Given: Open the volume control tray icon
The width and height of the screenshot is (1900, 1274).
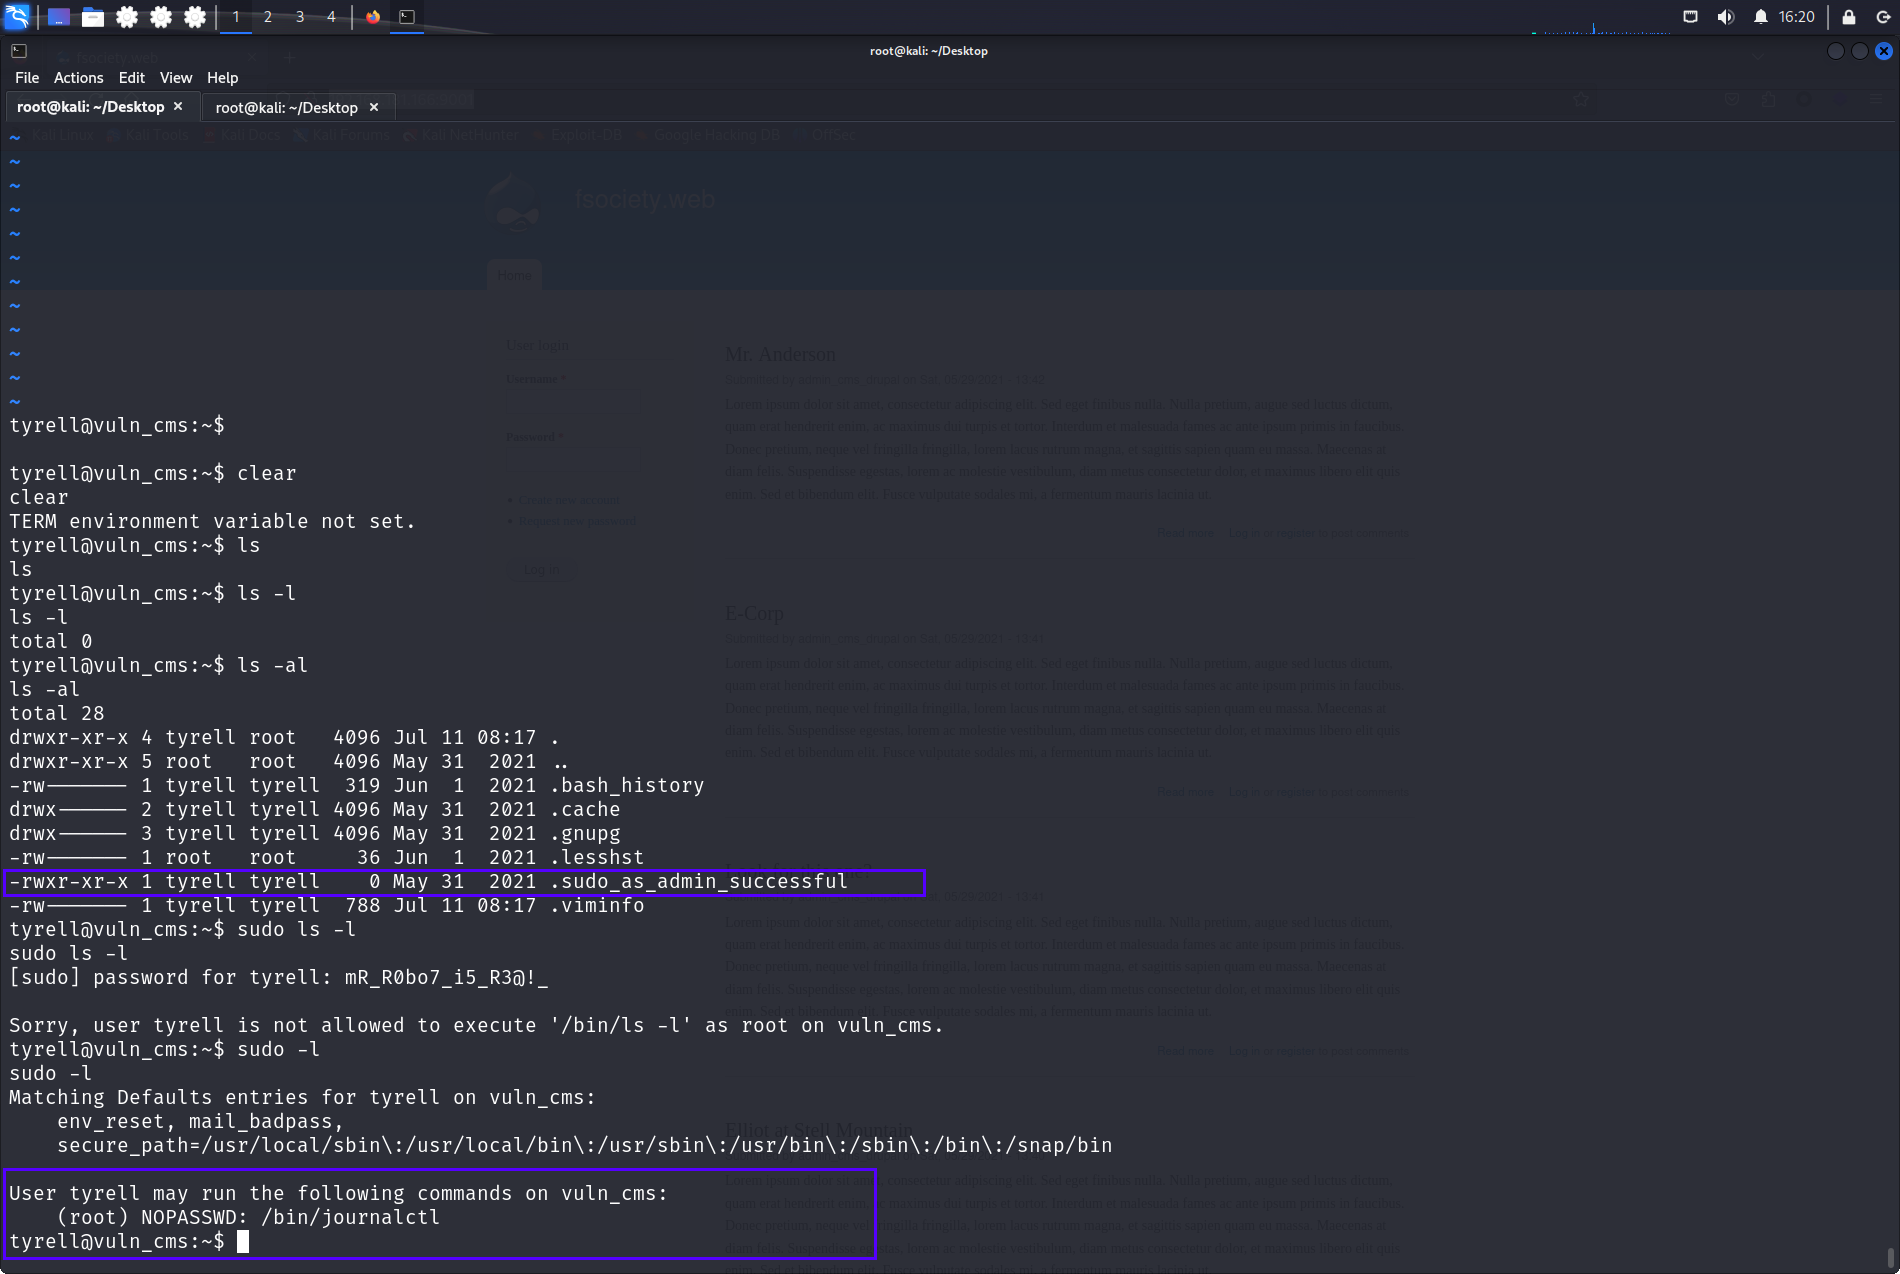Looking at the screenshot, I should pyautogui.click(x=1725, y=17).
